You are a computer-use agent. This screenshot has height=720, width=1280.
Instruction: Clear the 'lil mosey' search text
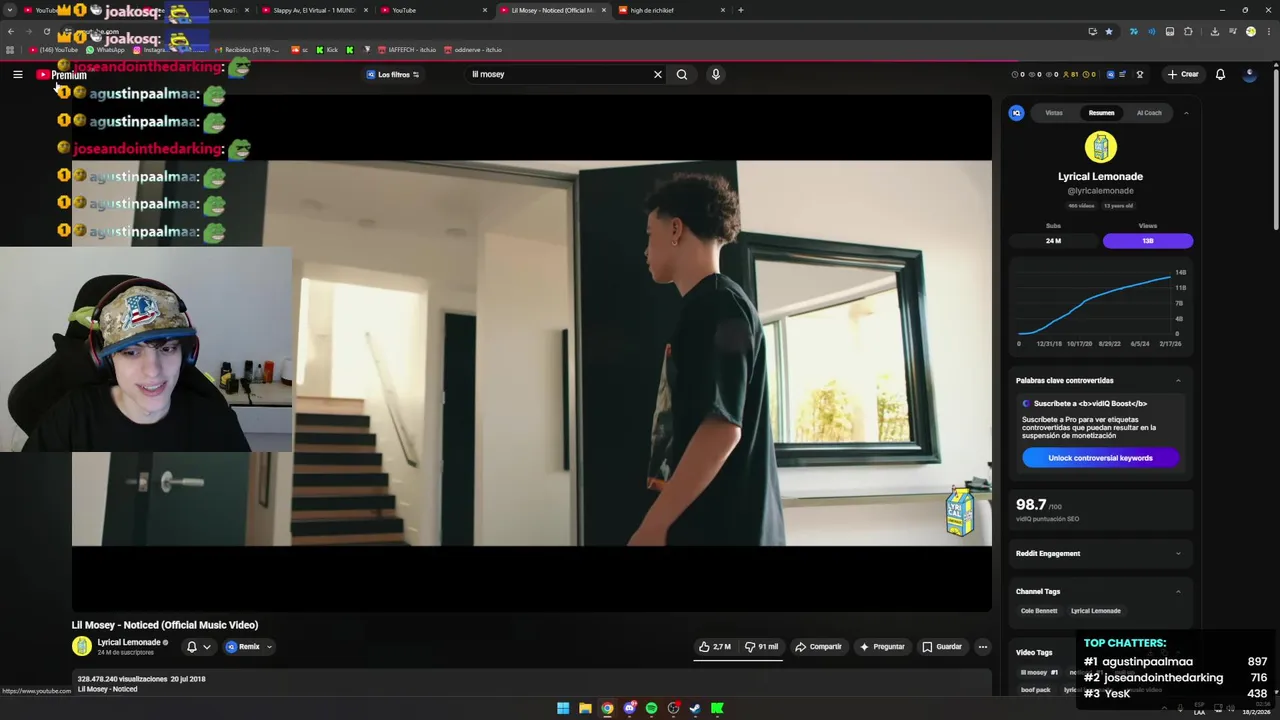(658, 74)
